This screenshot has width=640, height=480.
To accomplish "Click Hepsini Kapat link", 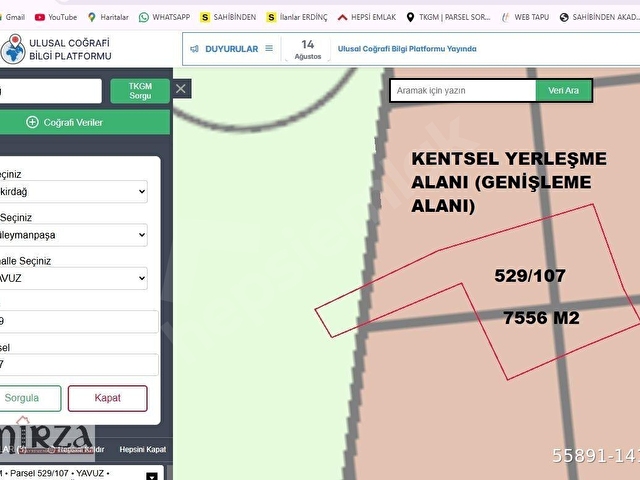I will coord(143,449).
